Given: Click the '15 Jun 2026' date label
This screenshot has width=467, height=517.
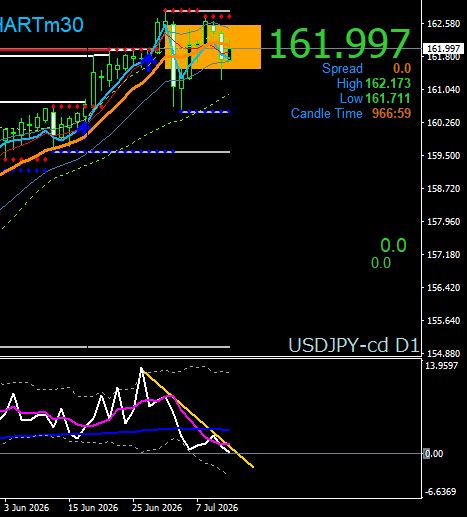Looking at the screenshot, I should pyautogui.click(x=93, y=508).
